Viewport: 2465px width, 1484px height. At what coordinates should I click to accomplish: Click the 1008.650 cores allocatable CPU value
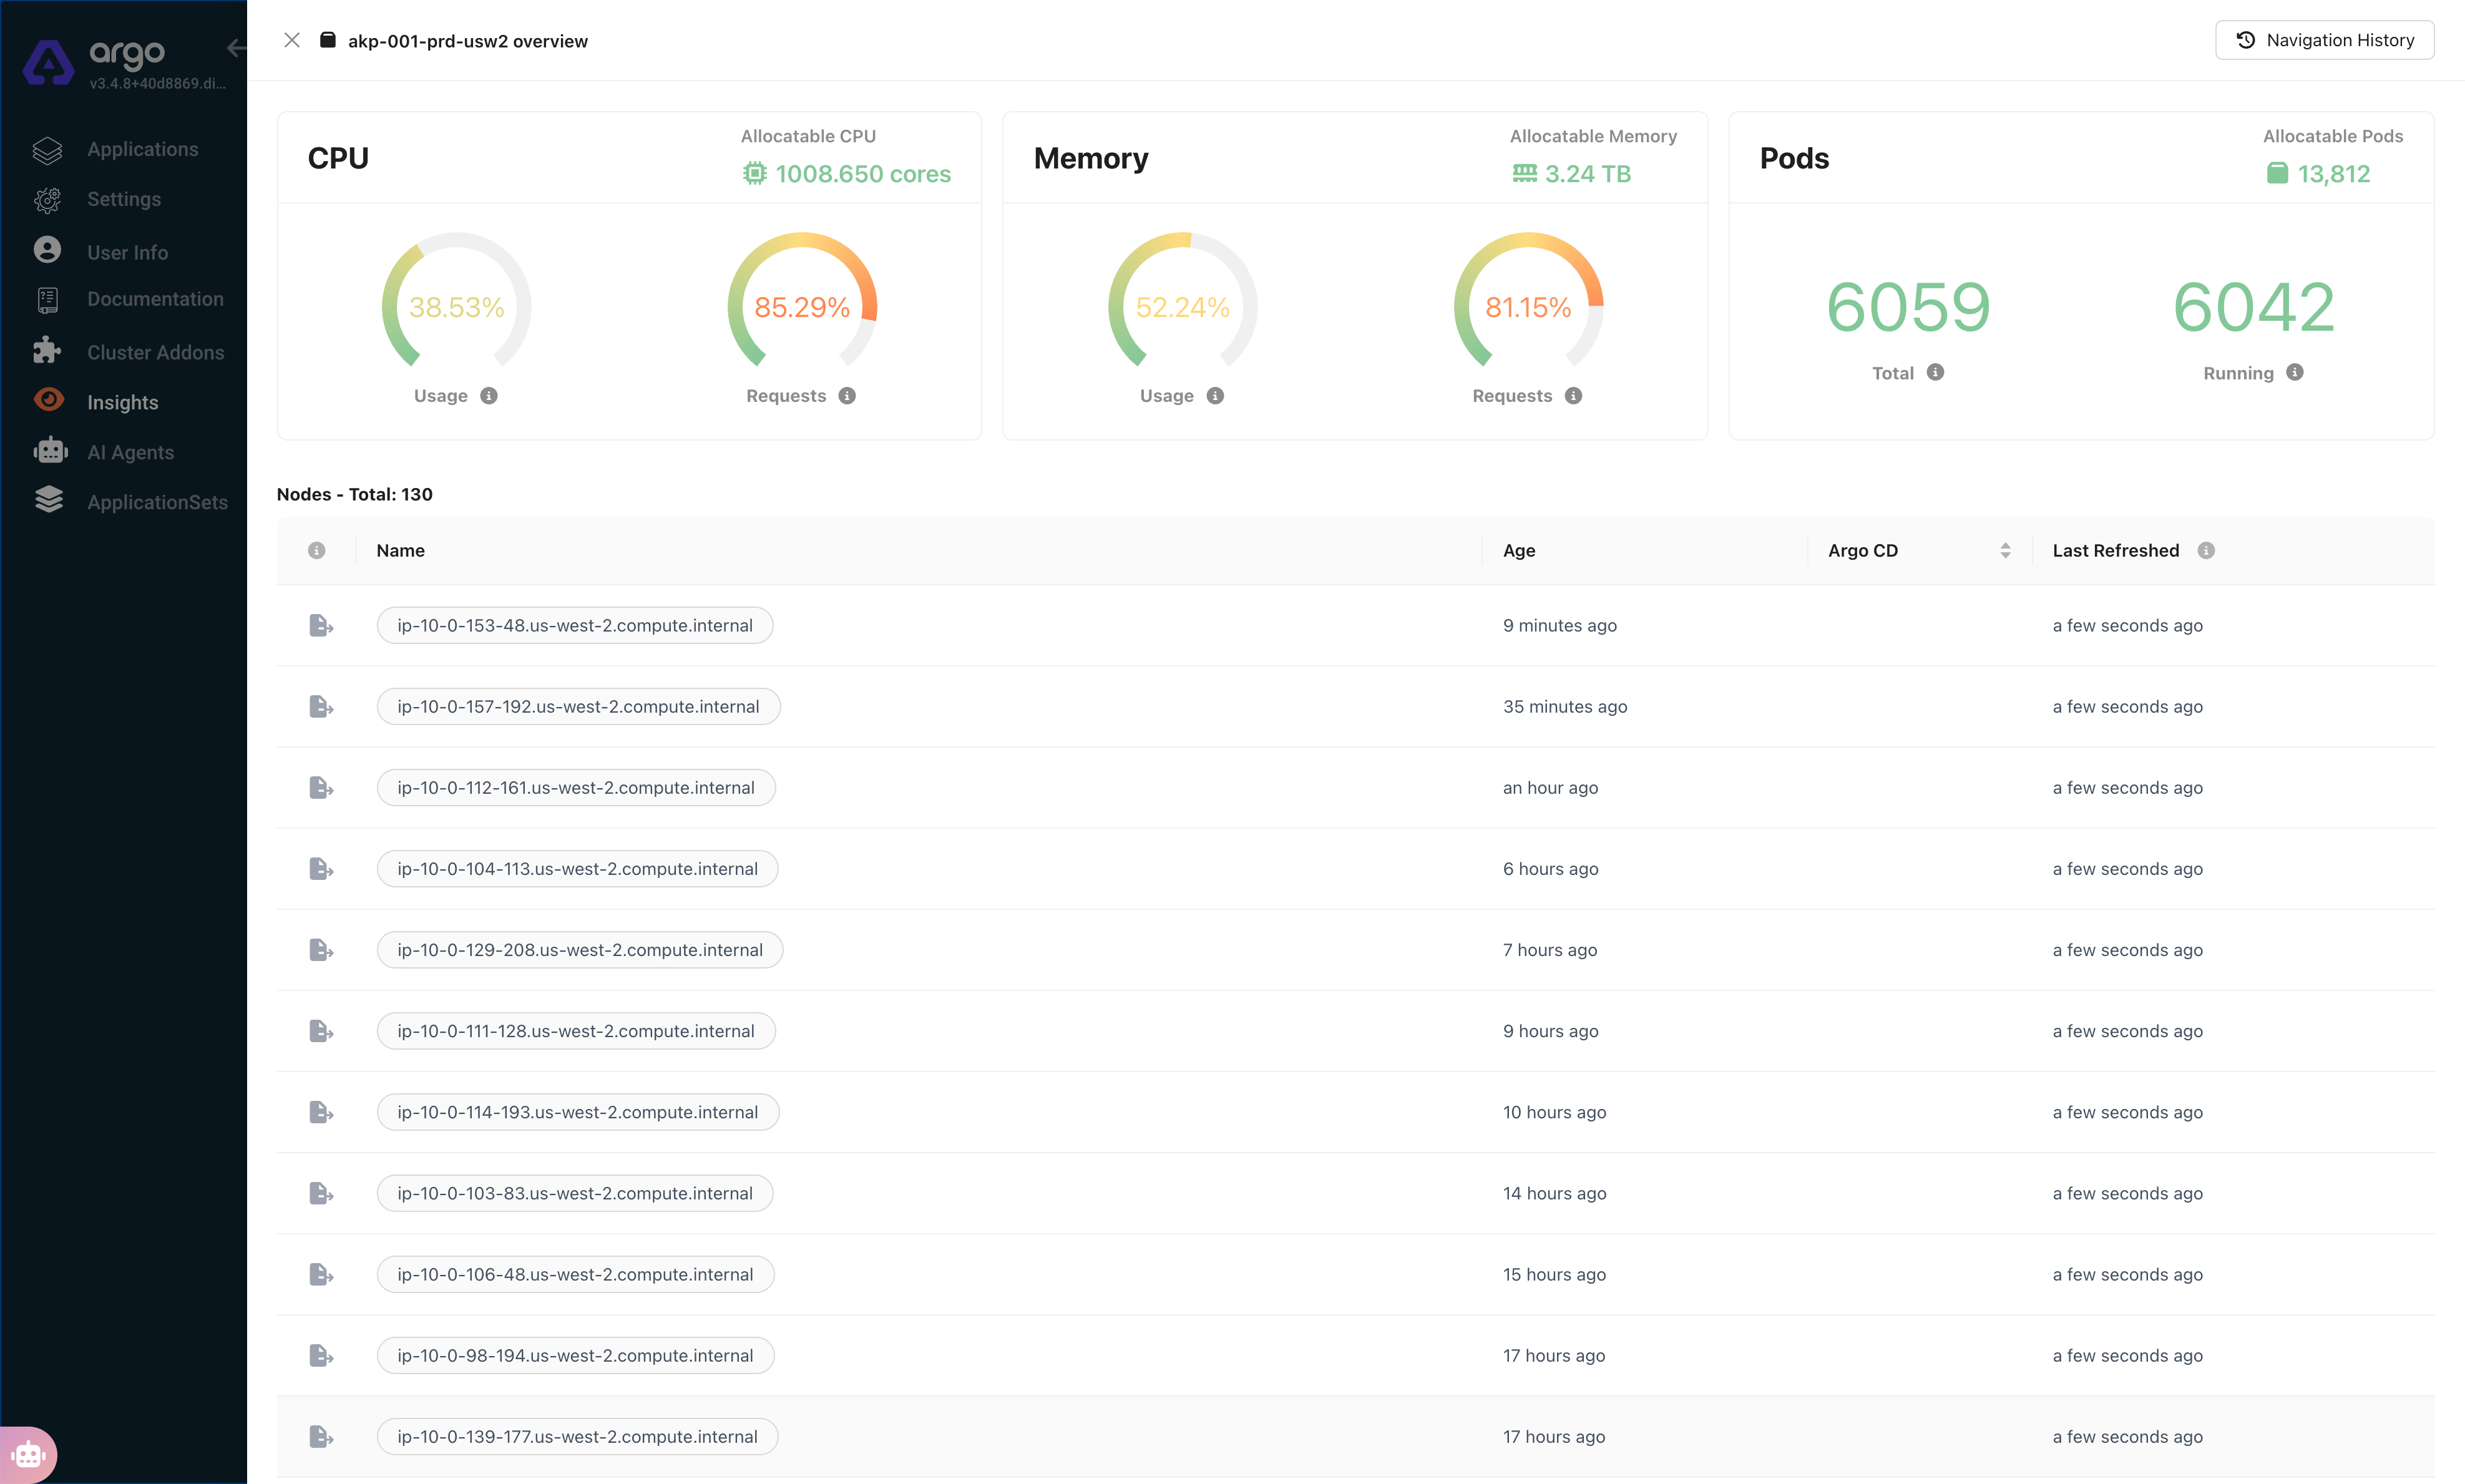coord(863,174)
